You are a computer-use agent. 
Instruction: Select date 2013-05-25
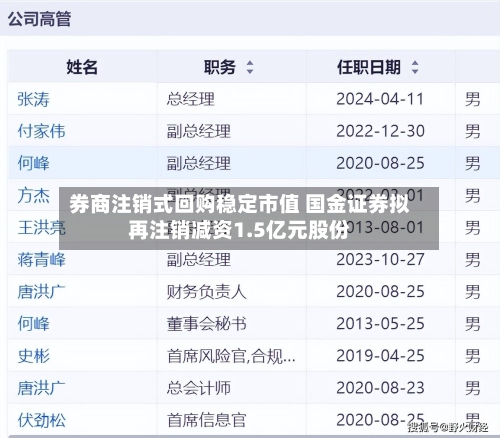pos(380,324)
